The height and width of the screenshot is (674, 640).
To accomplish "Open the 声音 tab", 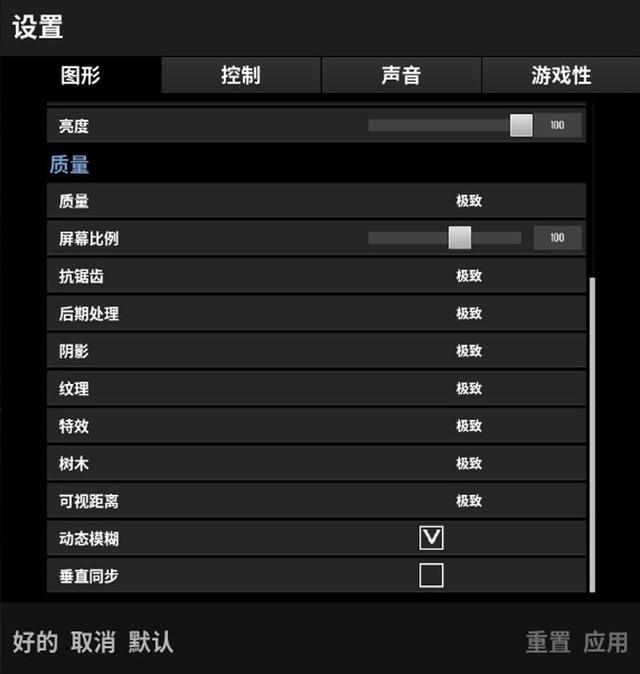I will (x=401, y=75).
